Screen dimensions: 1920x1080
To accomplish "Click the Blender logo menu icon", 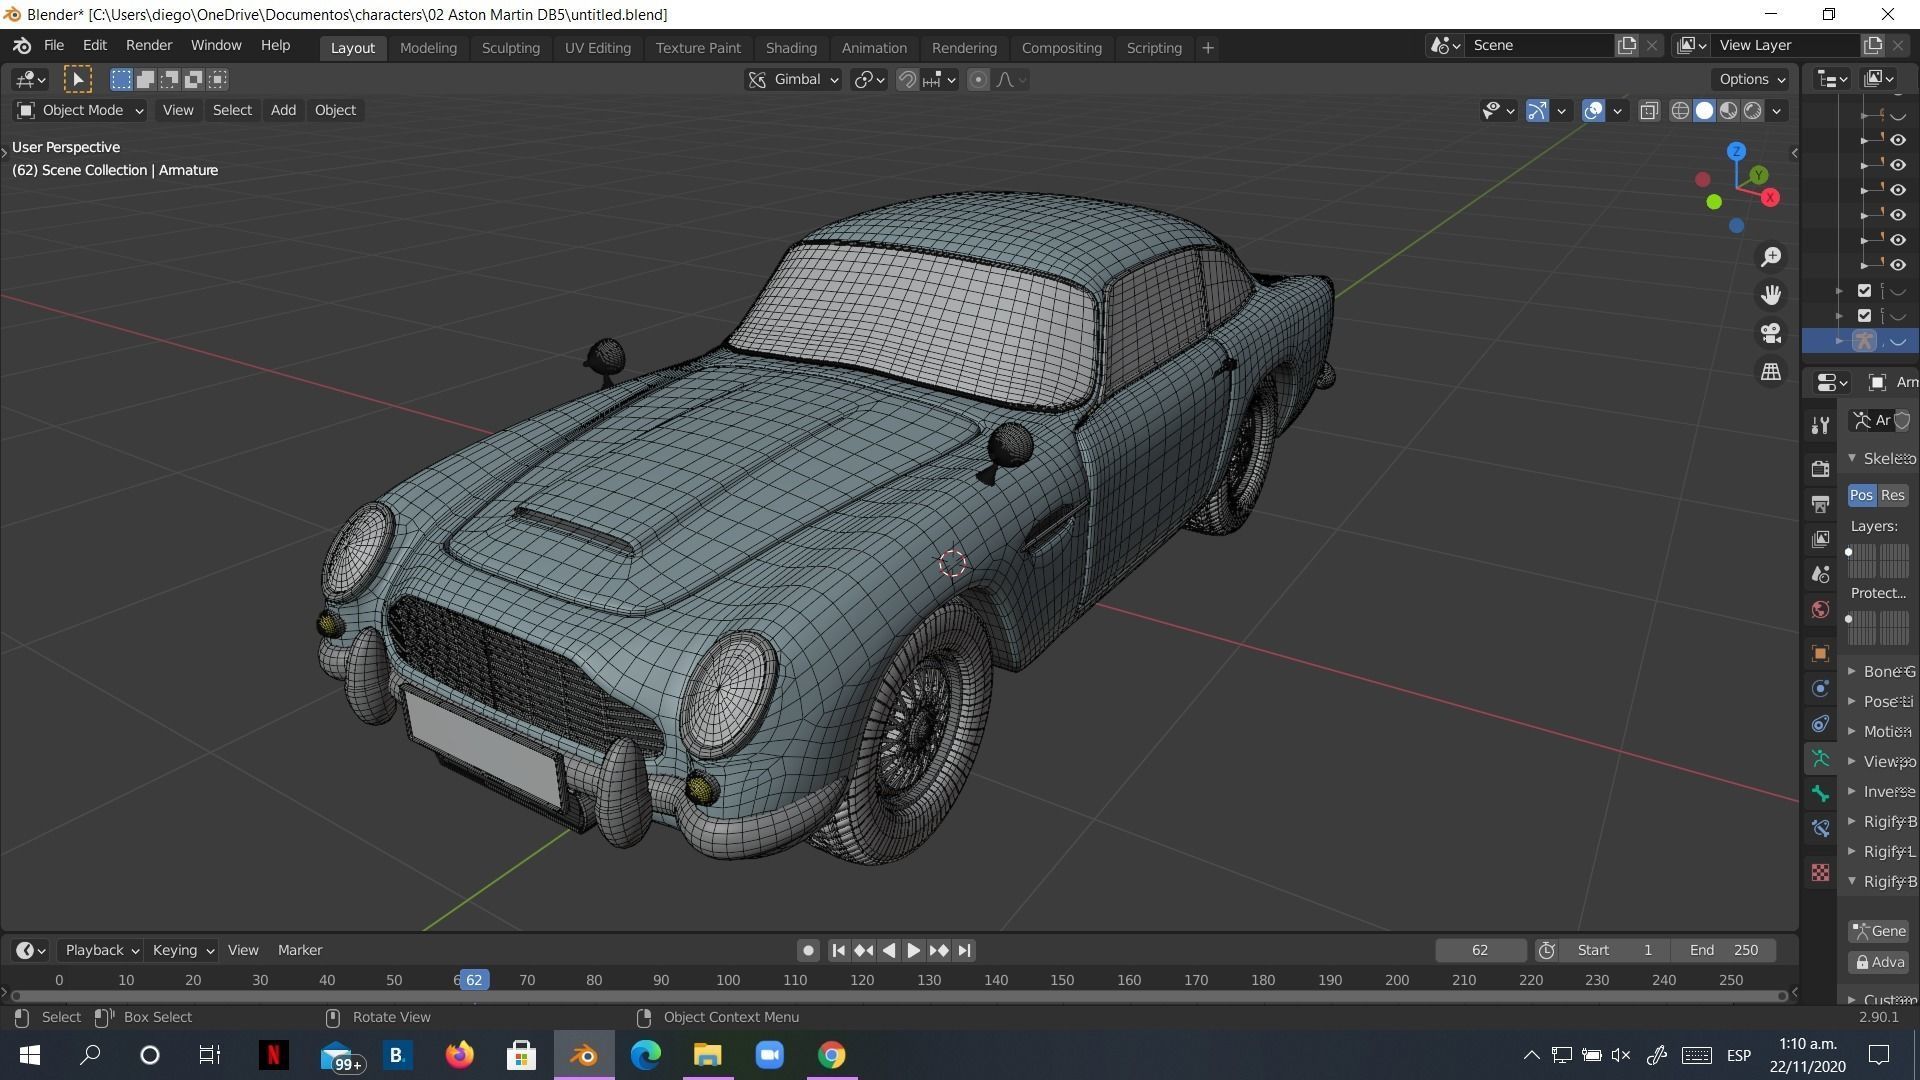I will 22,46.
